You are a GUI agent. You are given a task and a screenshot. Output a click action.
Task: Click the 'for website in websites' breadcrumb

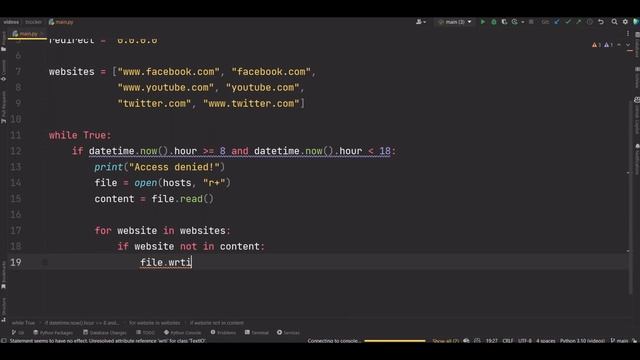(154, 323)
